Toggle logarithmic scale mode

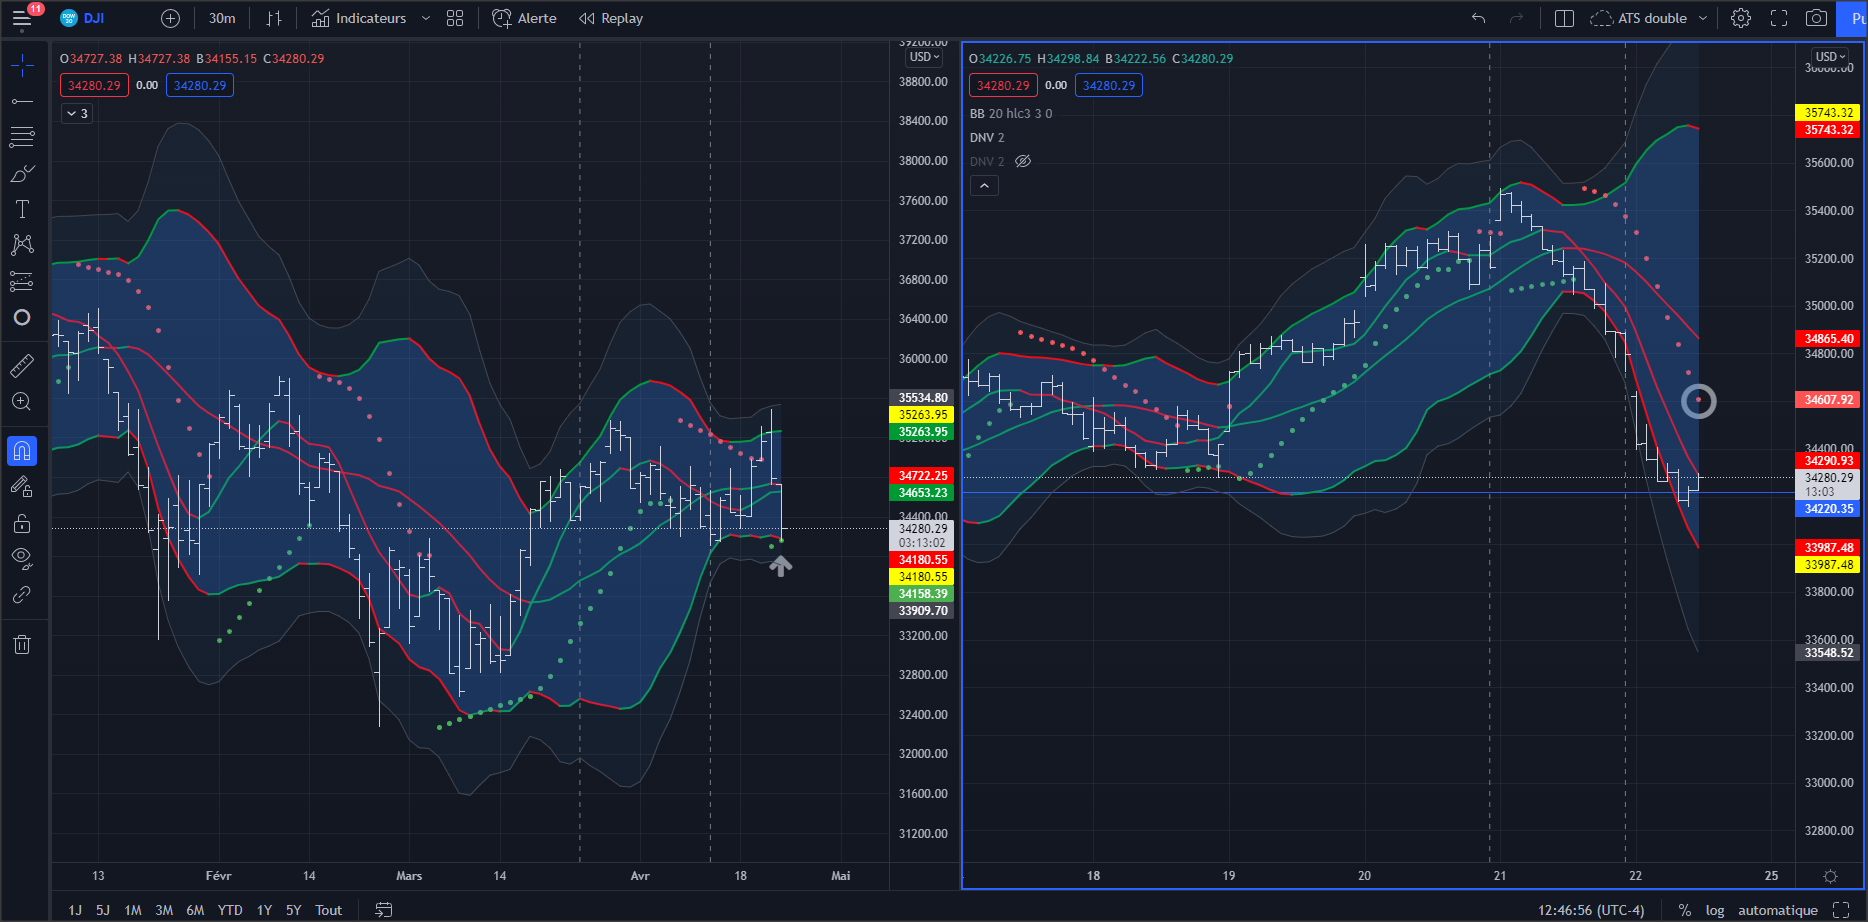coord(1715,910)
